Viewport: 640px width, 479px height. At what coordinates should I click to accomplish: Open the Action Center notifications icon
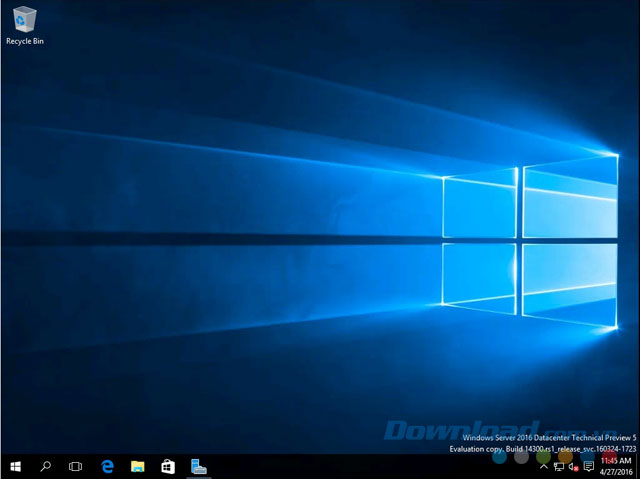[589, 466]
